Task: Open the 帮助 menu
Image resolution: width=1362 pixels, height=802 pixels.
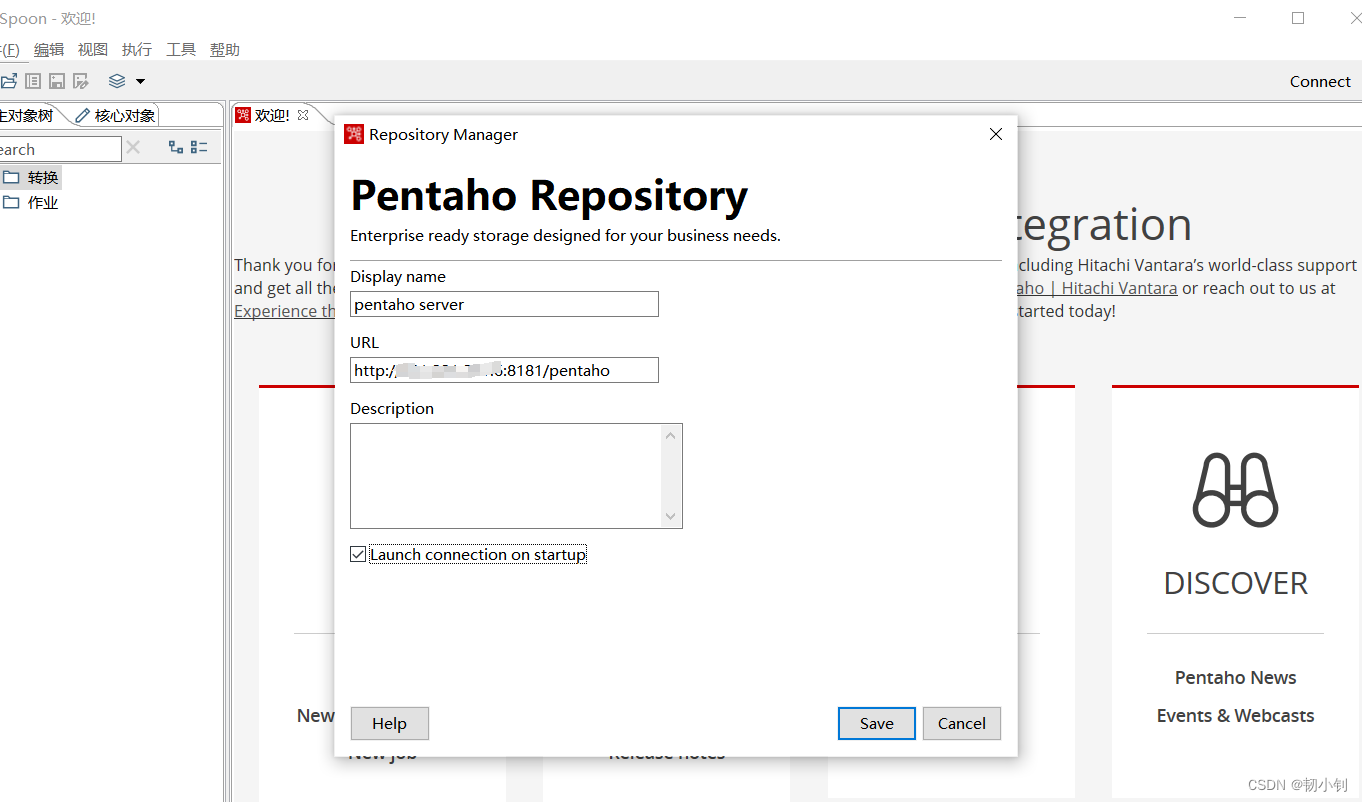Action: coord(225,49)
